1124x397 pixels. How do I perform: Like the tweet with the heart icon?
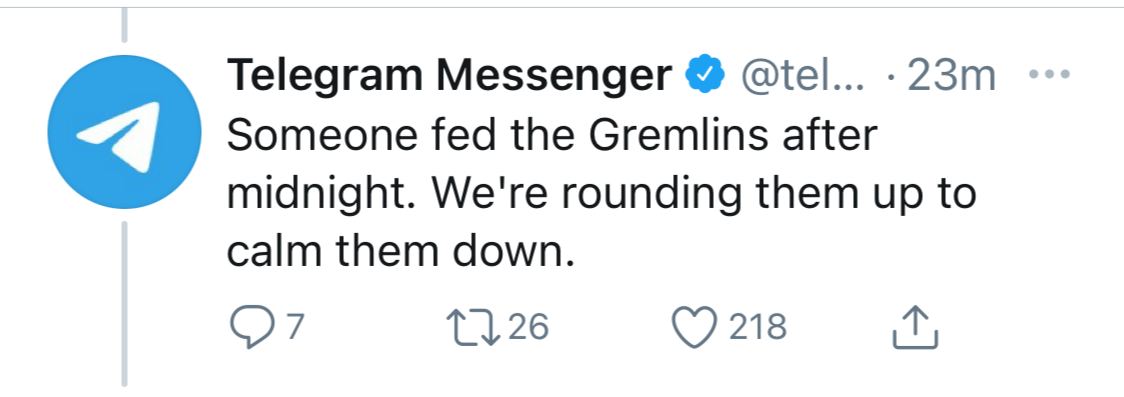tap(695, 327)
